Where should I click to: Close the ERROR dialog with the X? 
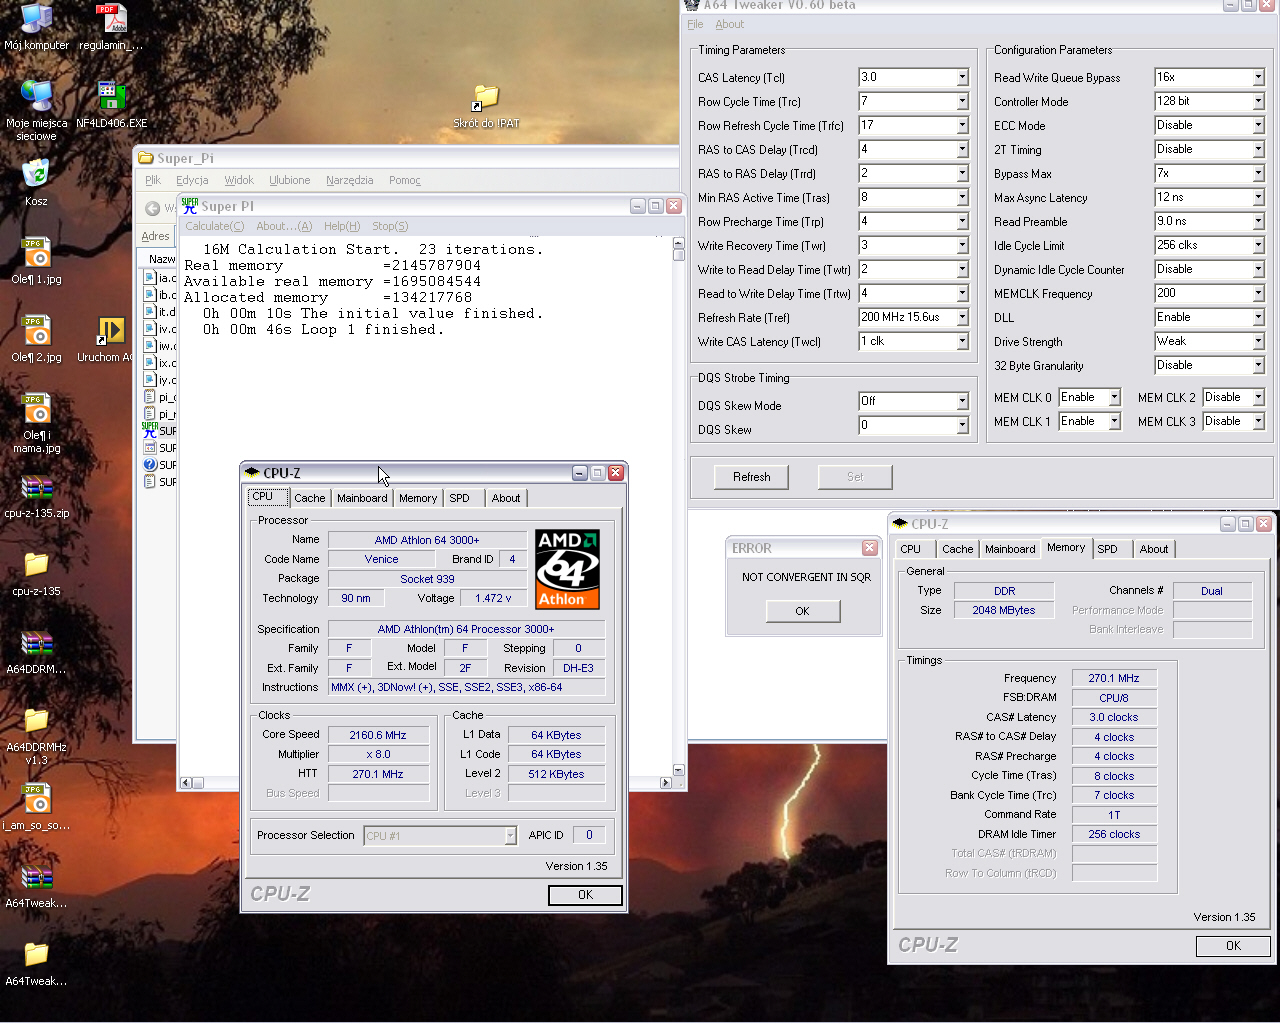coord(870,548)
